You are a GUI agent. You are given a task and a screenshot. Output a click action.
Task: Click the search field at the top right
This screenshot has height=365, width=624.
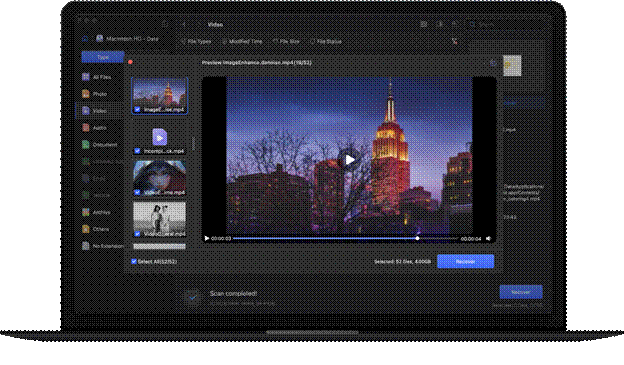click(x=505, y=24)
